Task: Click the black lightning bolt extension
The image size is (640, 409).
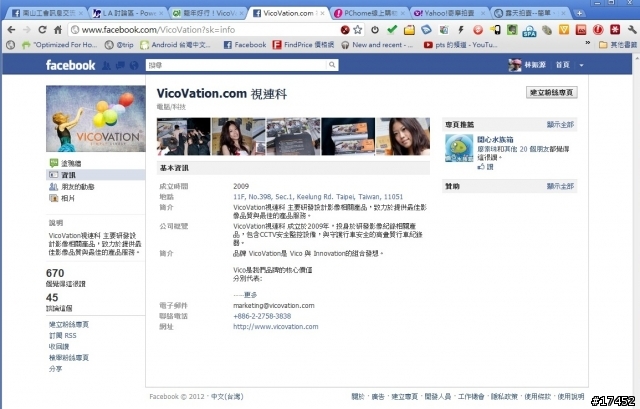Action: 461,29
